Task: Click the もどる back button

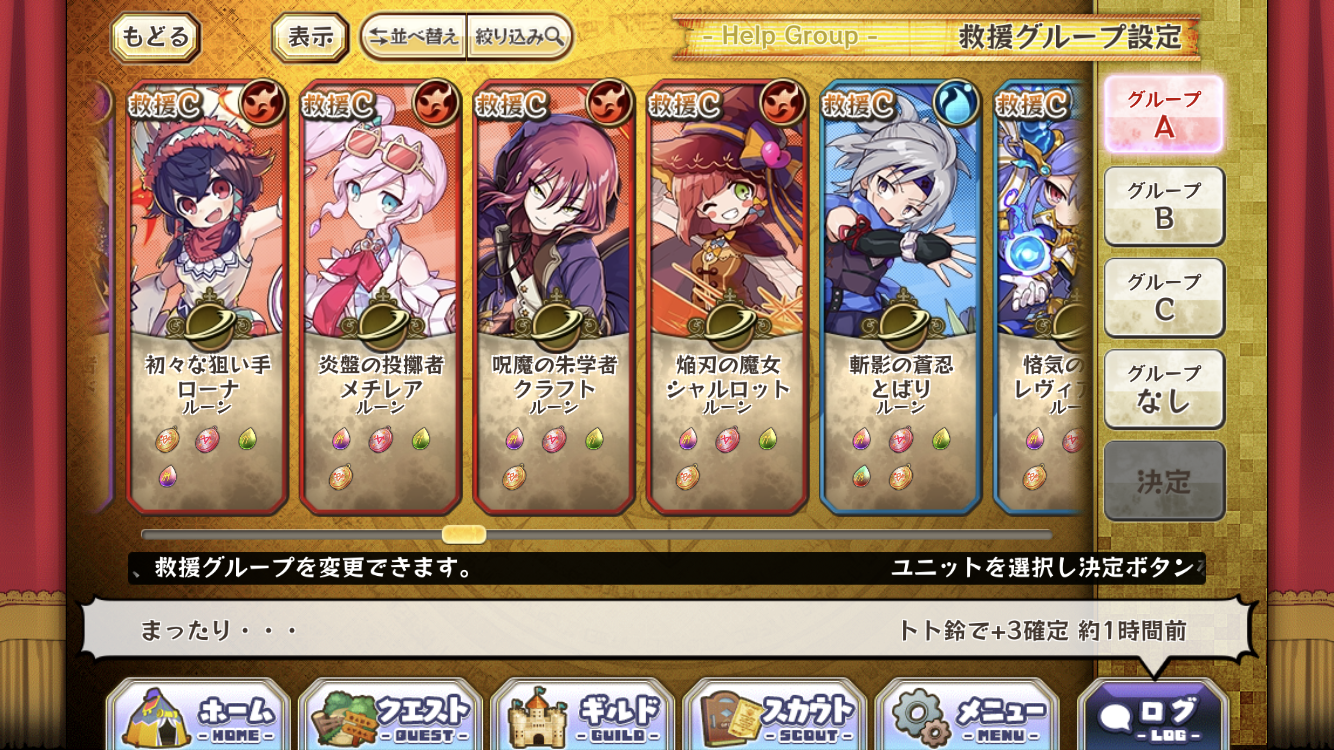Action: click(x=155, y=37)
